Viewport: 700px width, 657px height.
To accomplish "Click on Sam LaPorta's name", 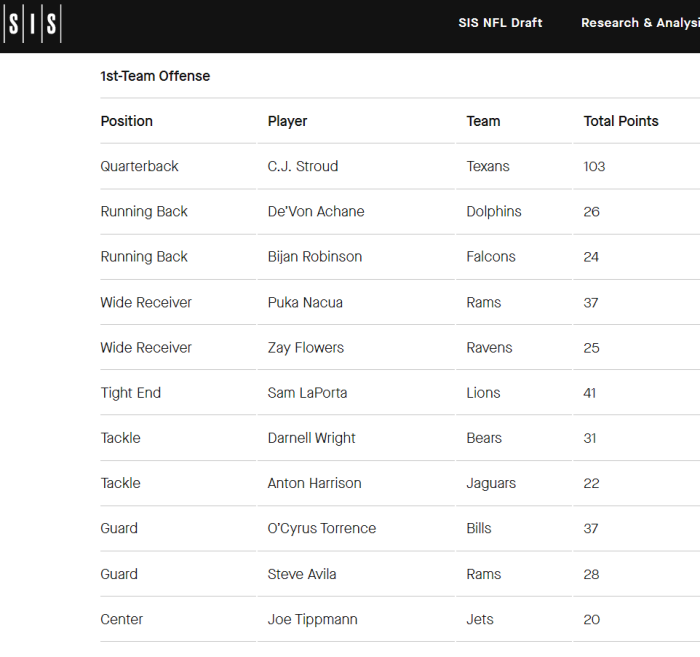I will pyautogui.click(x=307, y=392).
